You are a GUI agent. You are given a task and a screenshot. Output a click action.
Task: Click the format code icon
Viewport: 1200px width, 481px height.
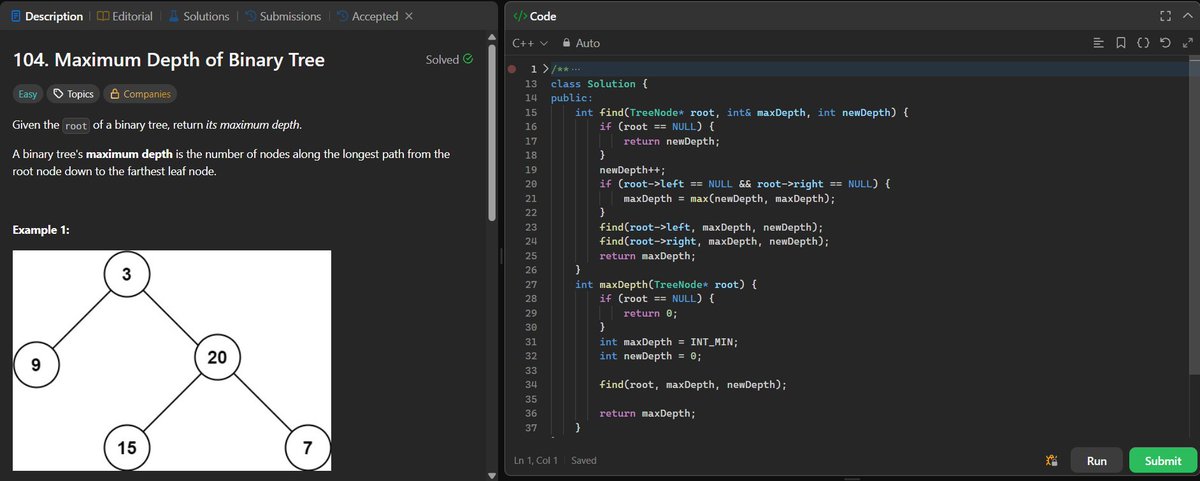point(1098,43)
